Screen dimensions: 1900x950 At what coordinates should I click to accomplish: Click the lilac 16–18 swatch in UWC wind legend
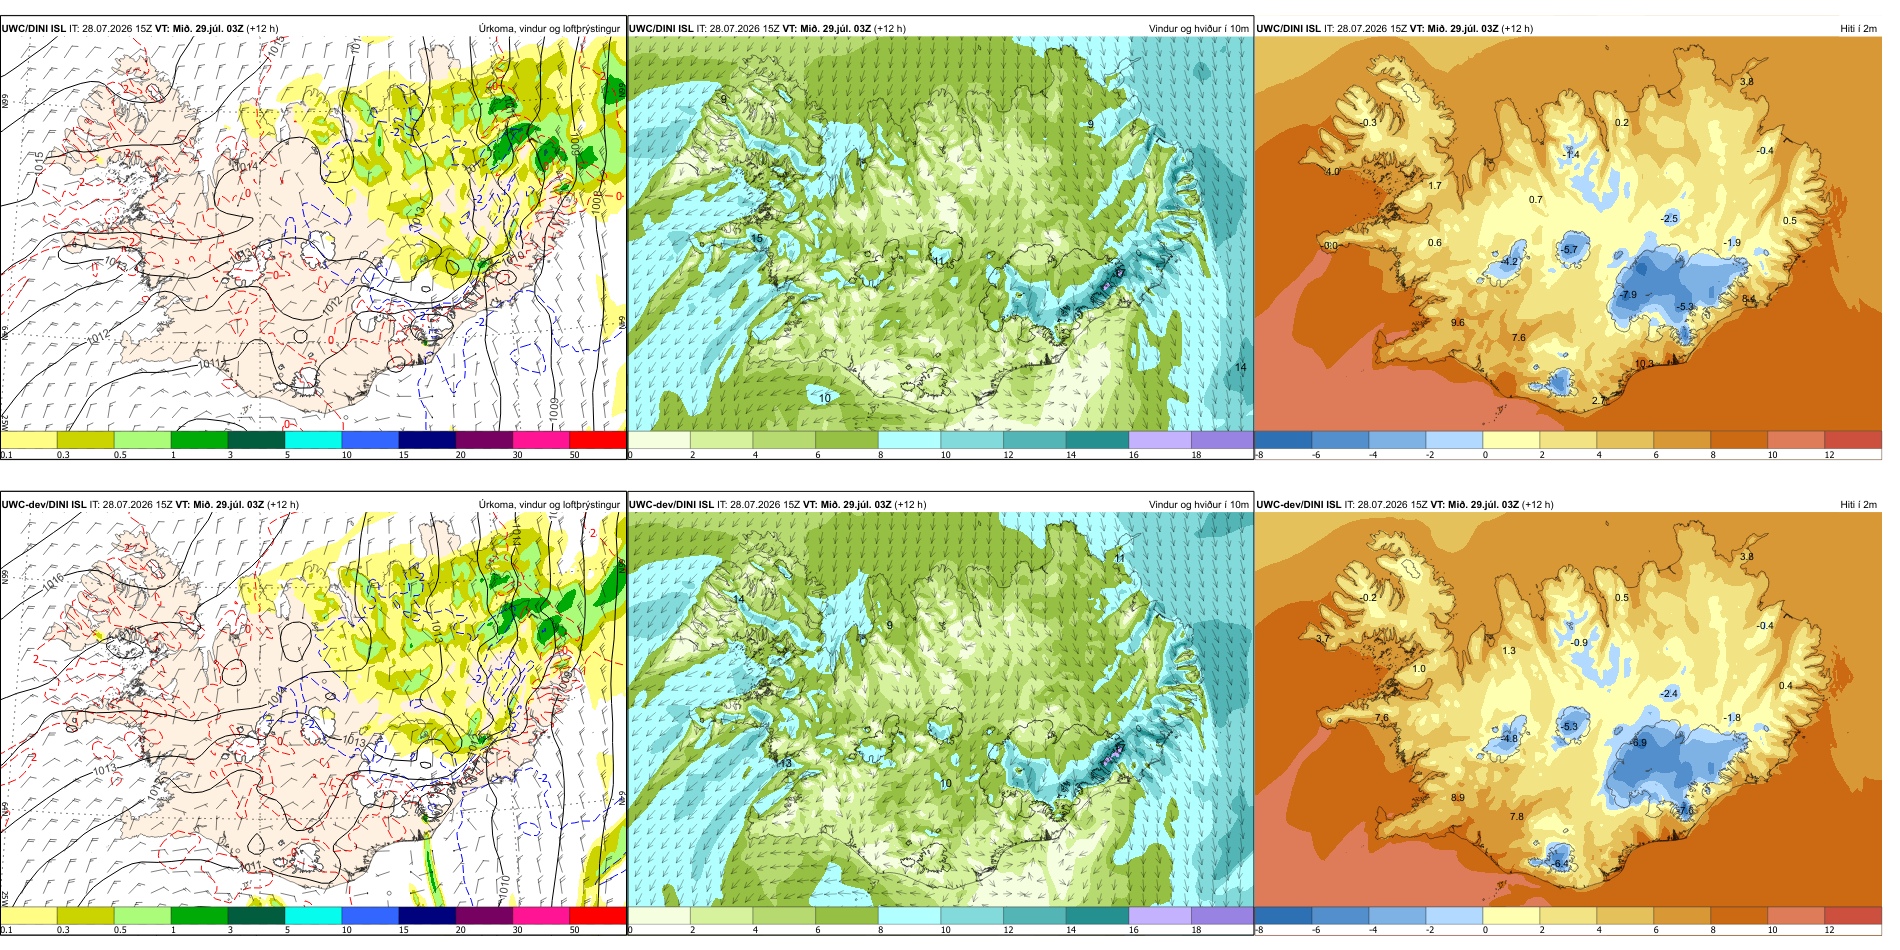pyautogui.click(x=1160, y=439)
